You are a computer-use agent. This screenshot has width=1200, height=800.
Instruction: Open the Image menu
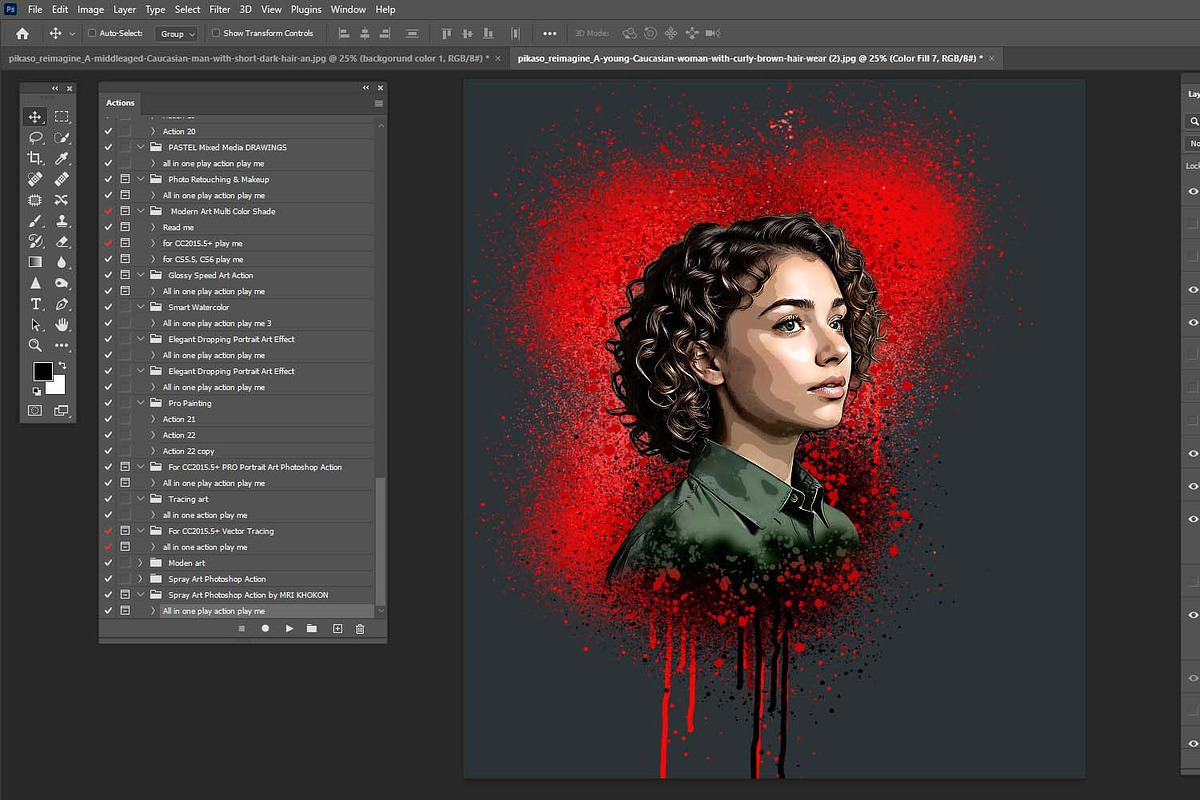point(90,9)
